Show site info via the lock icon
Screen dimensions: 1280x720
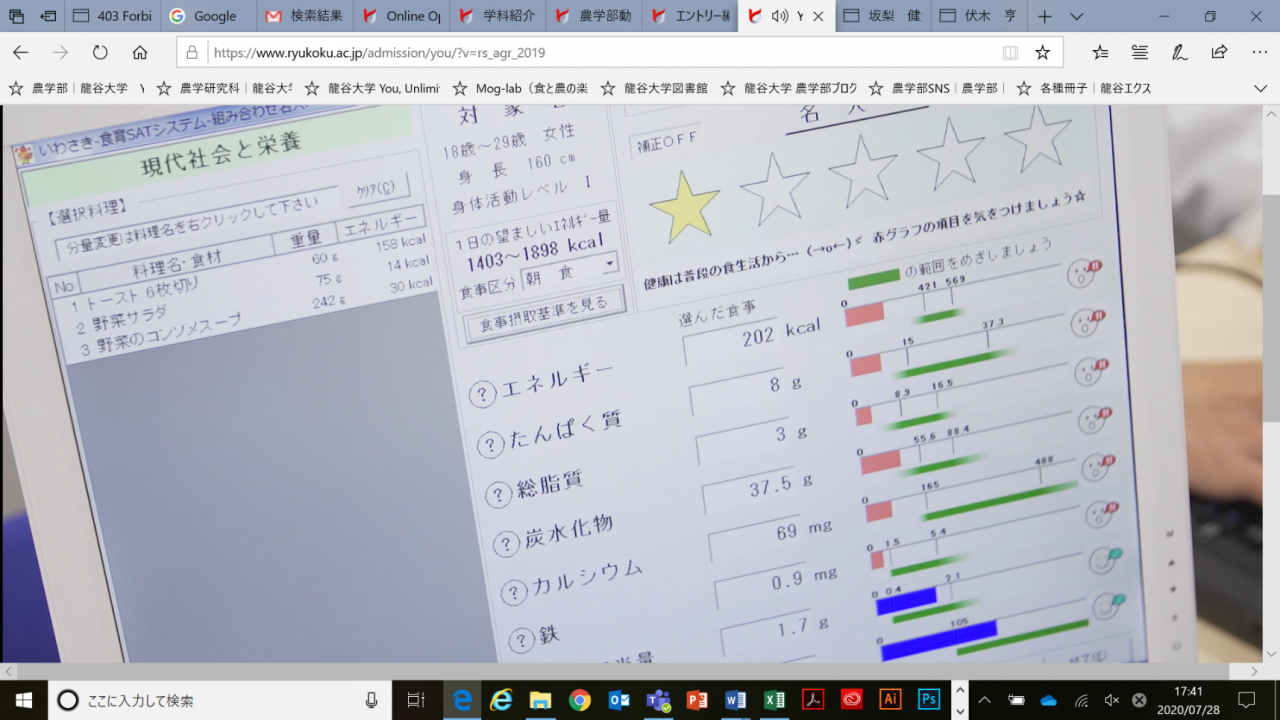coord(193,52)
